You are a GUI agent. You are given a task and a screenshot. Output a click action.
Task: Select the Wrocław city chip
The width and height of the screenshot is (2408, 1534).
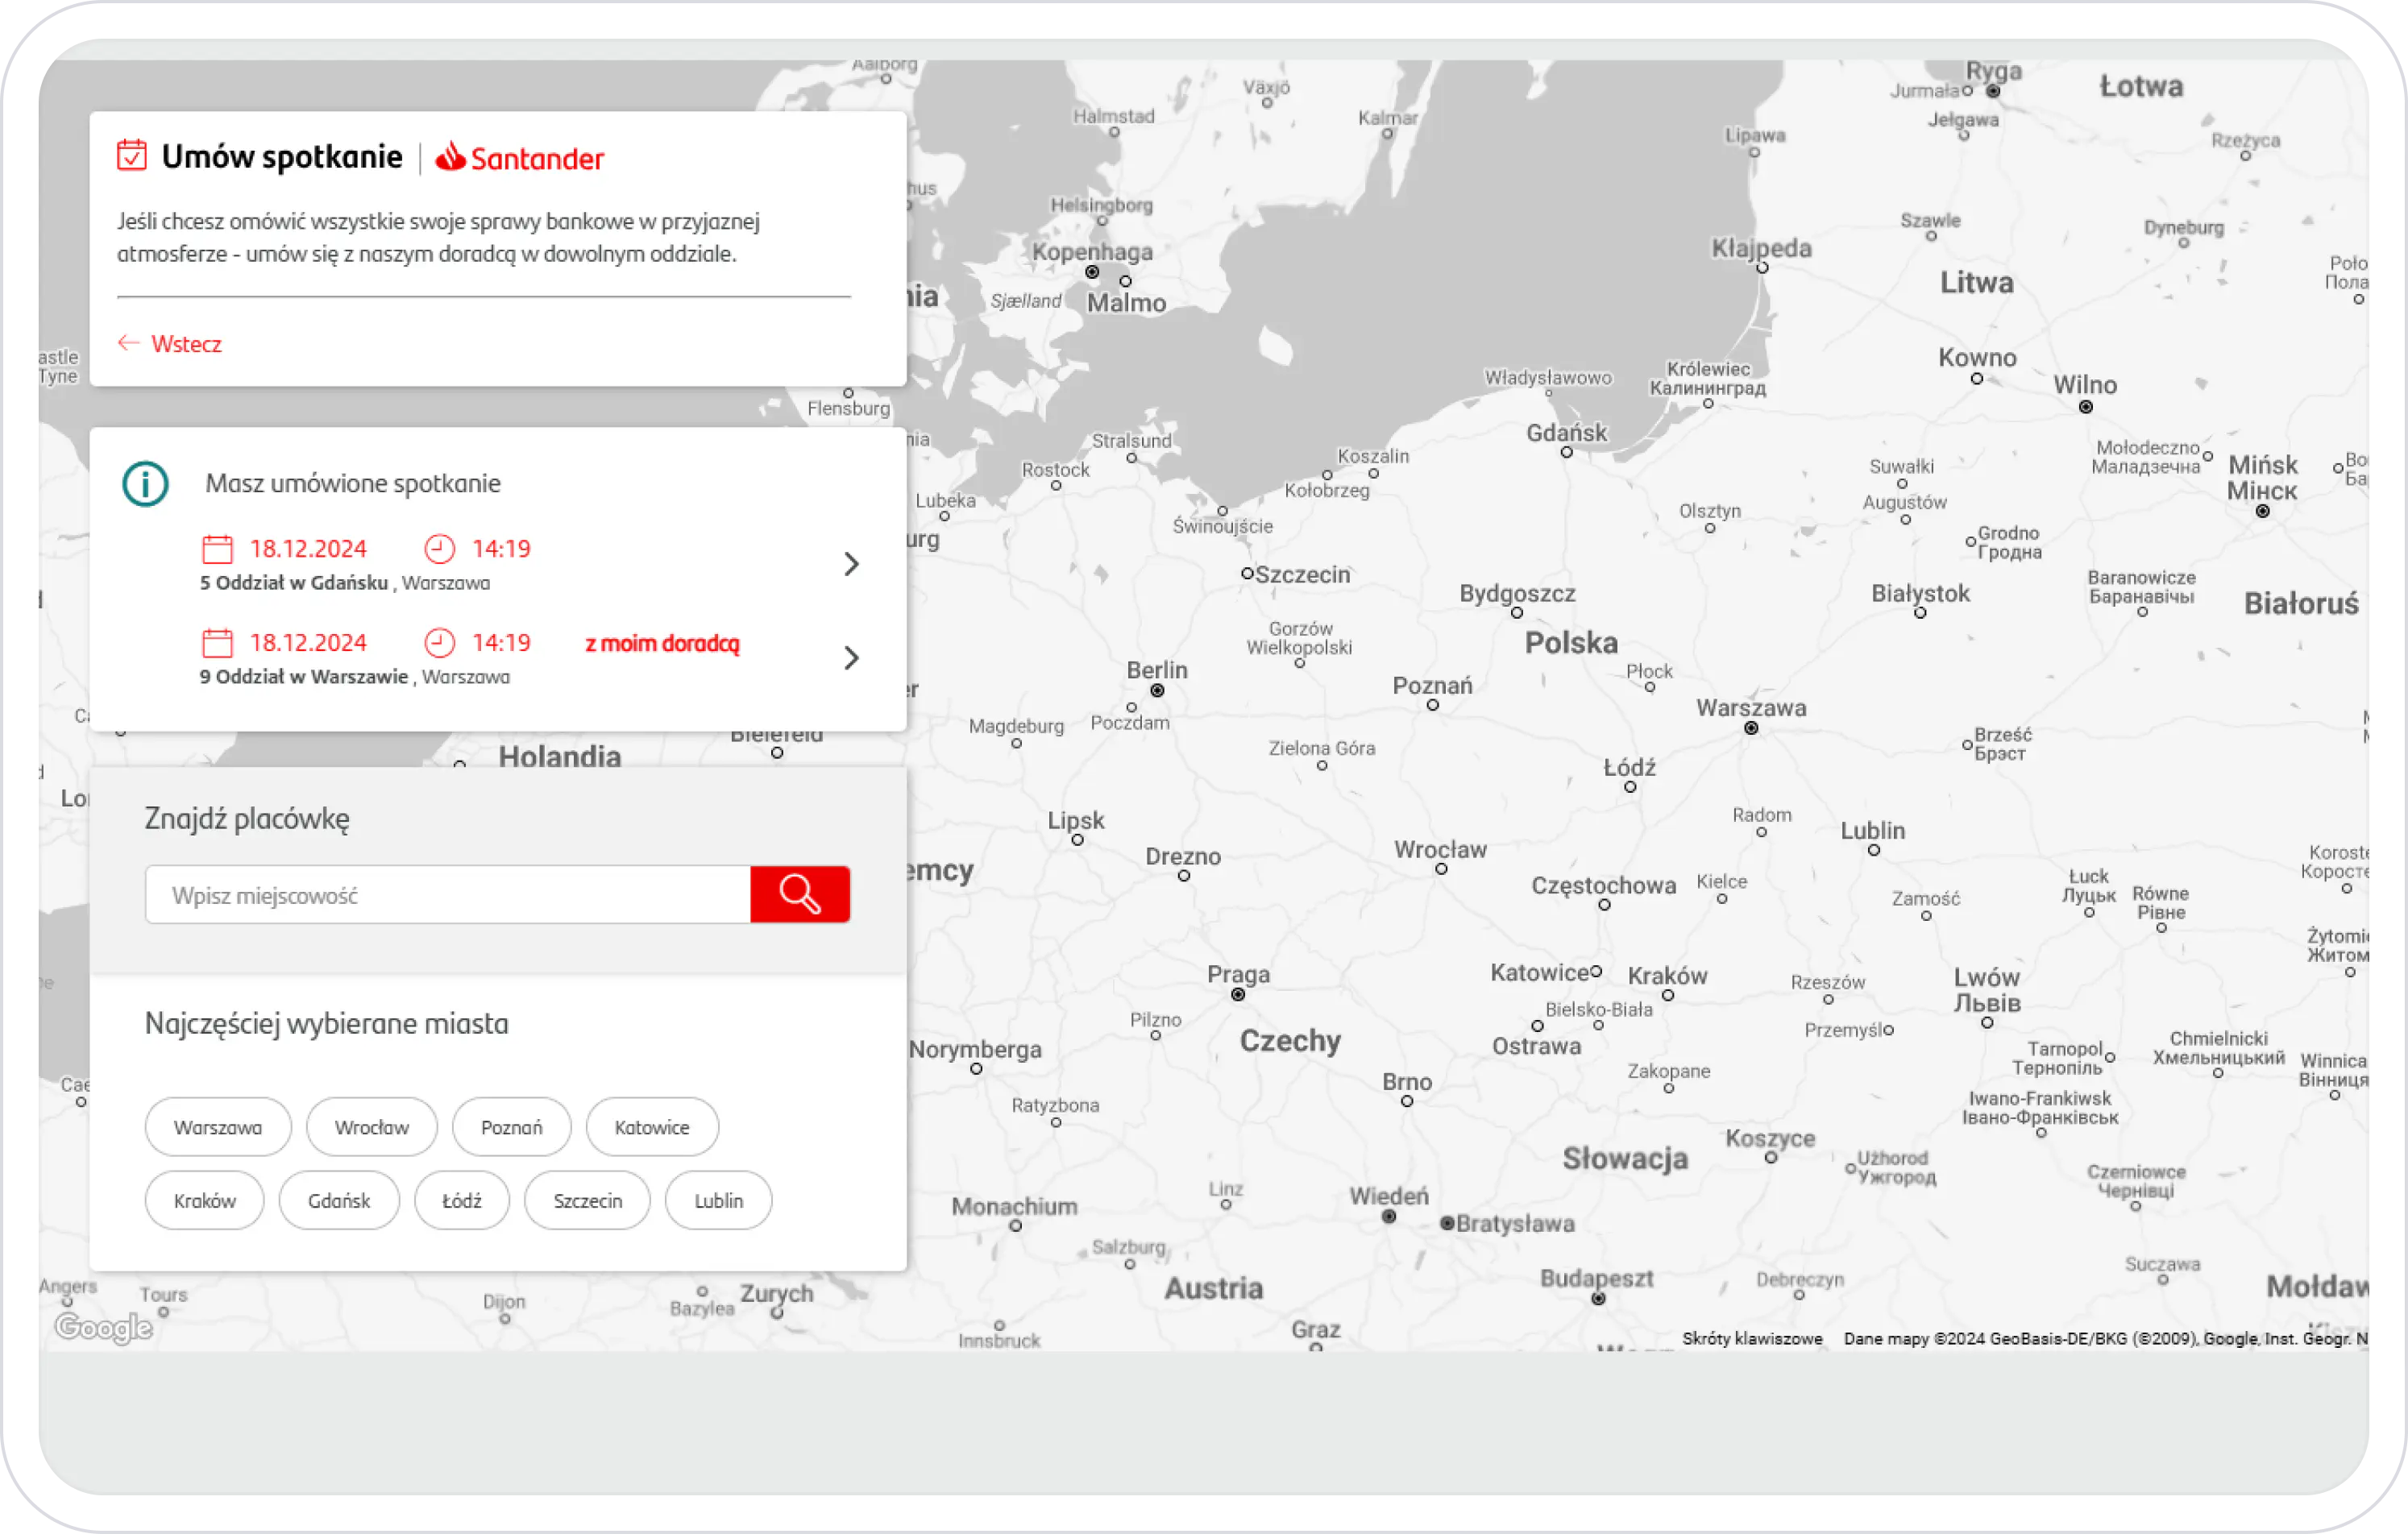[x=371, y=1127]
